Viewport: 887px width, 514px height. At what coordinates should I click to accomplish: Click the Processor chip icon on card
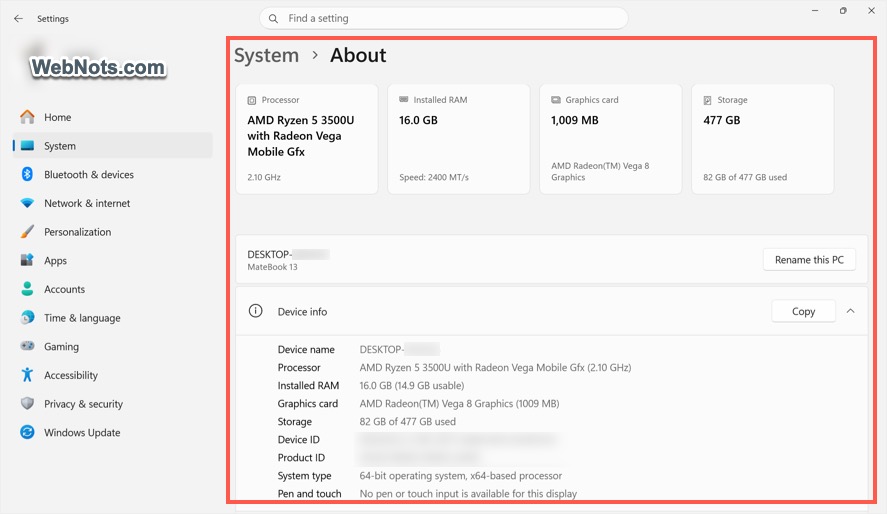(x=252, y=100)
